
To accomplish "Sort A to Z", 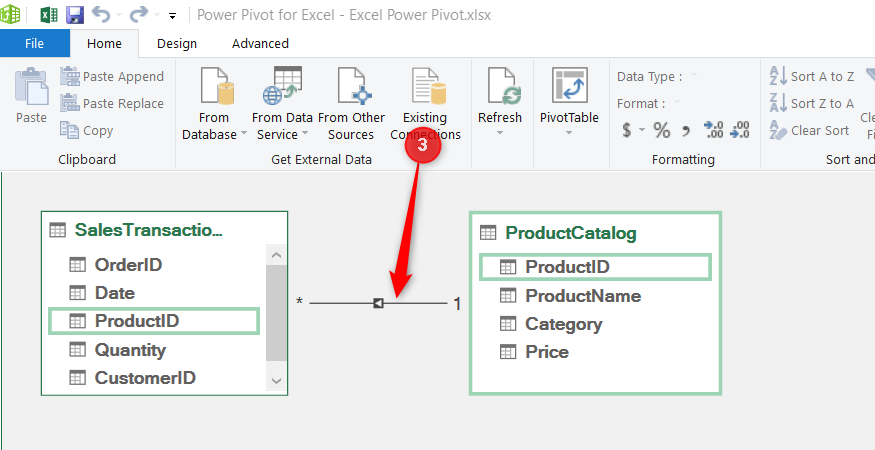I will point(812,76).
